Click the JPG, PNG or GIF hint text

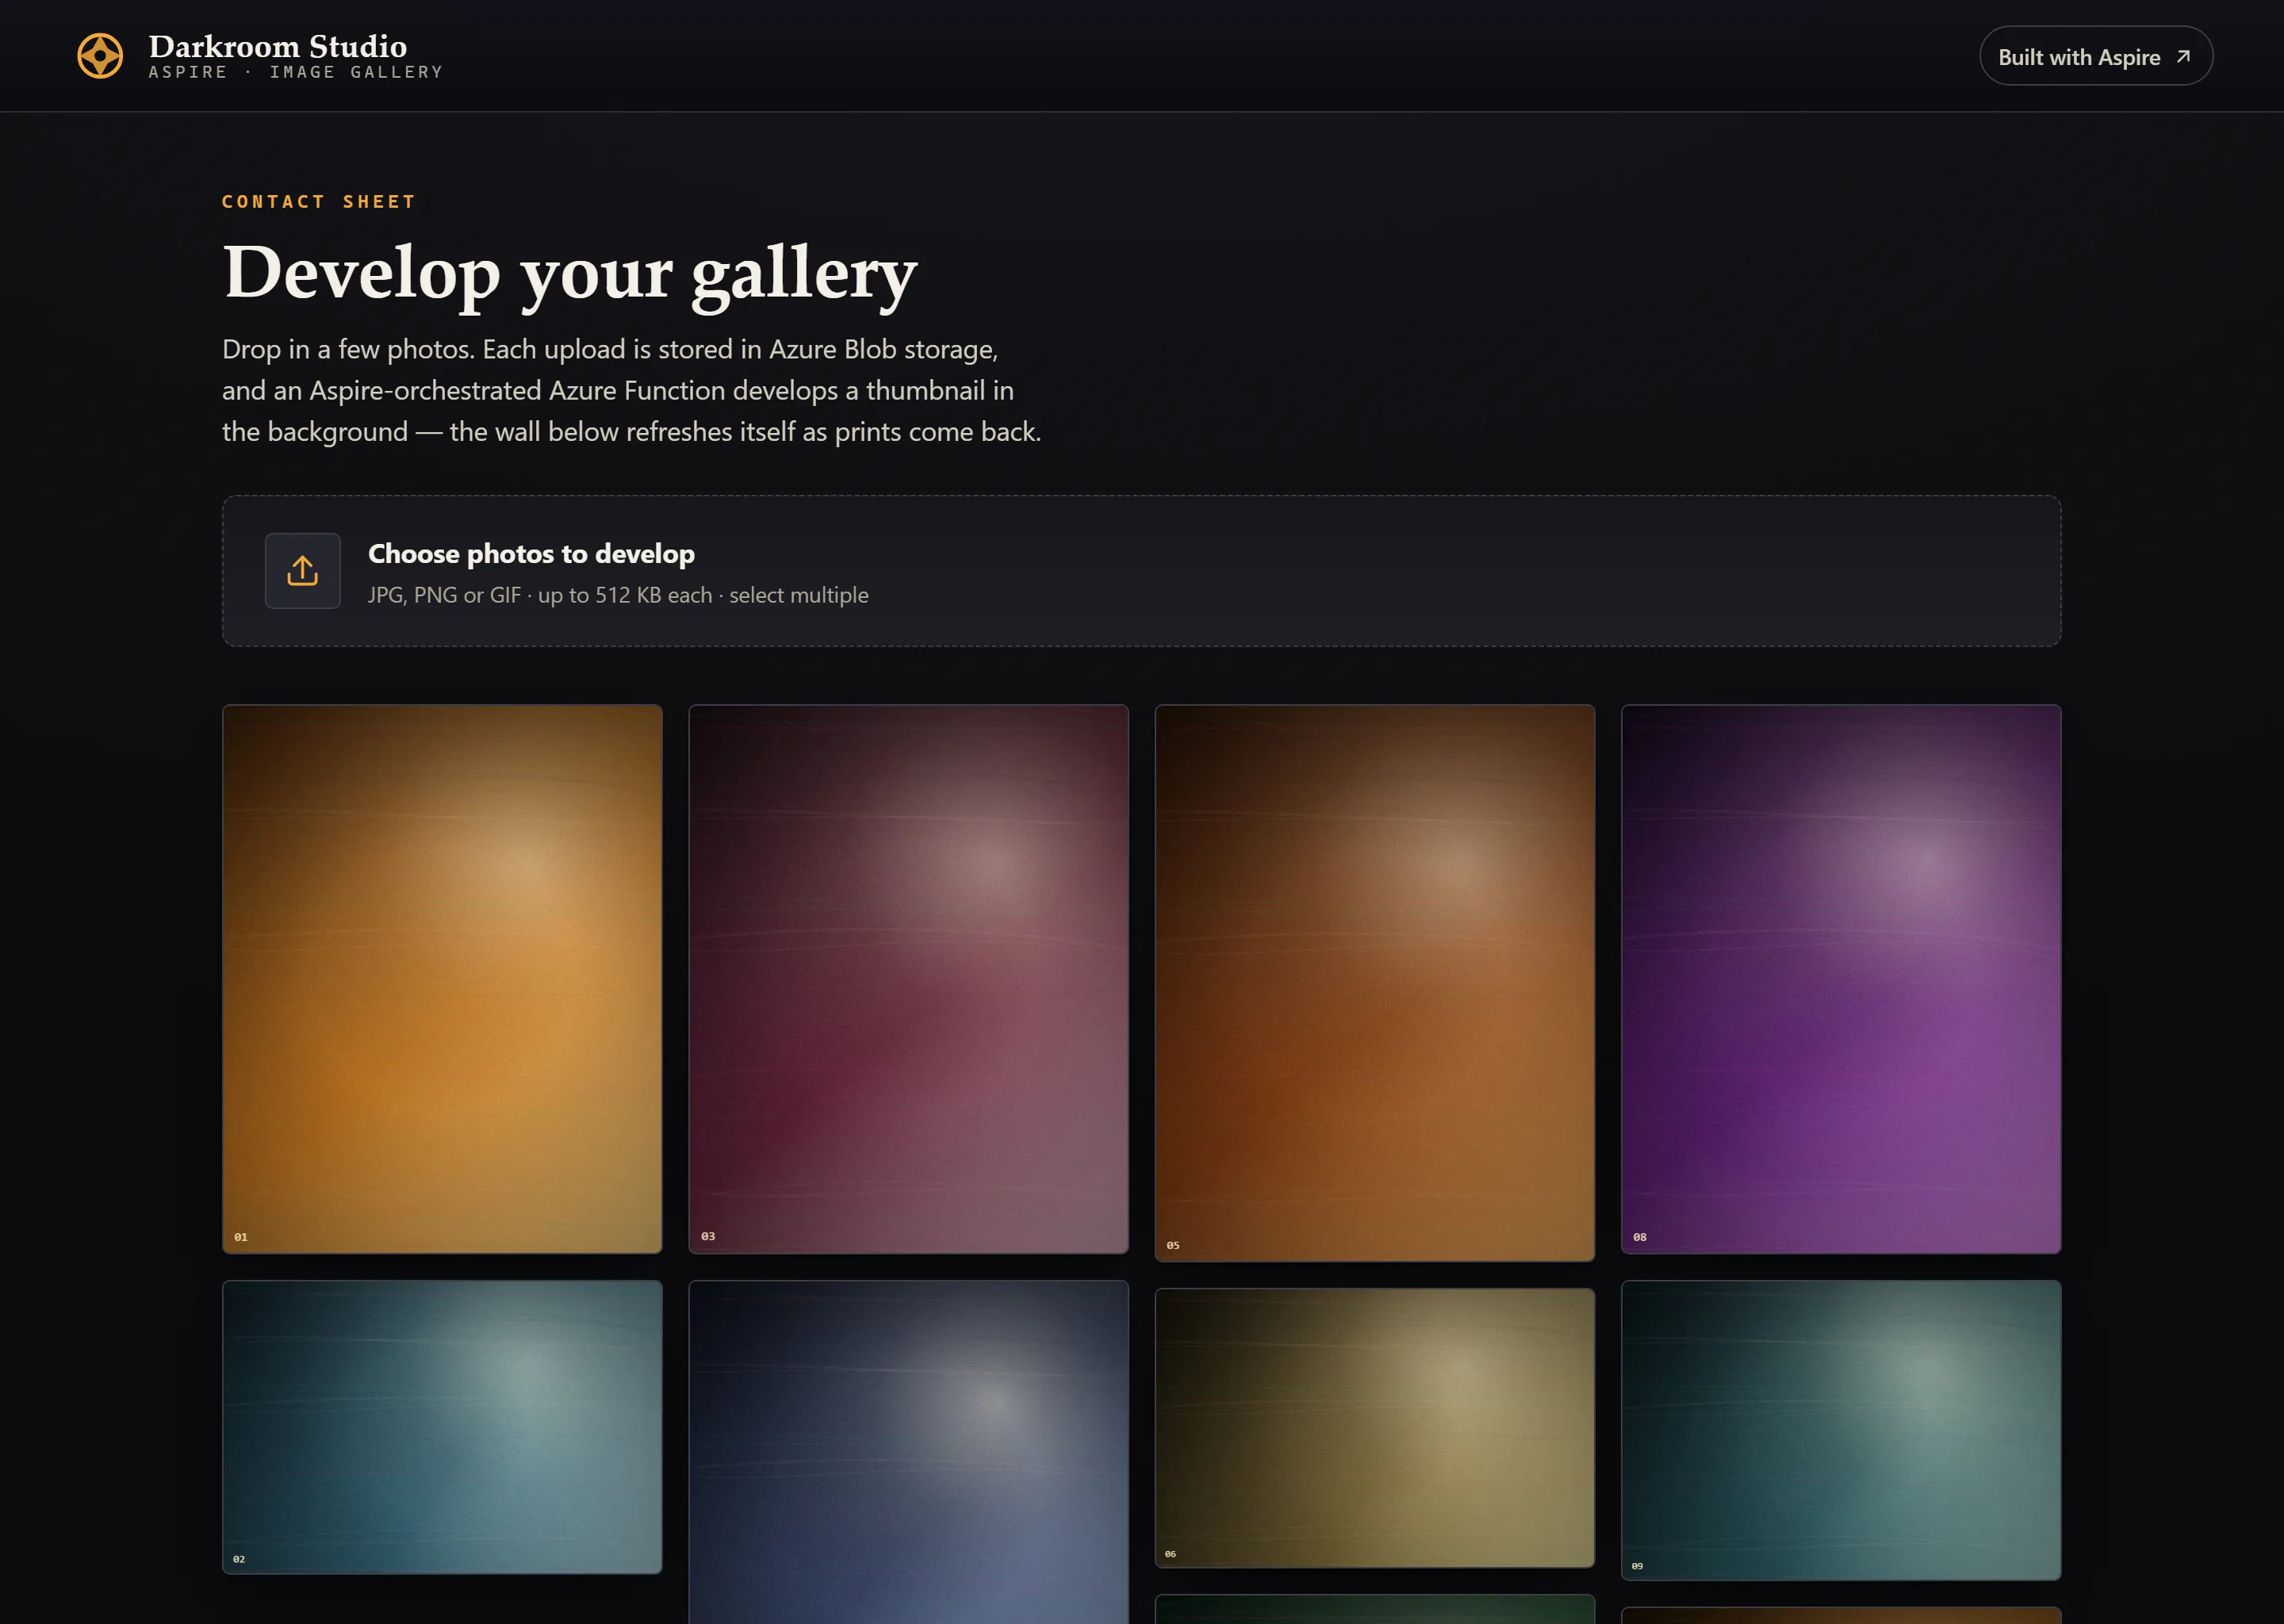point(618,595)
